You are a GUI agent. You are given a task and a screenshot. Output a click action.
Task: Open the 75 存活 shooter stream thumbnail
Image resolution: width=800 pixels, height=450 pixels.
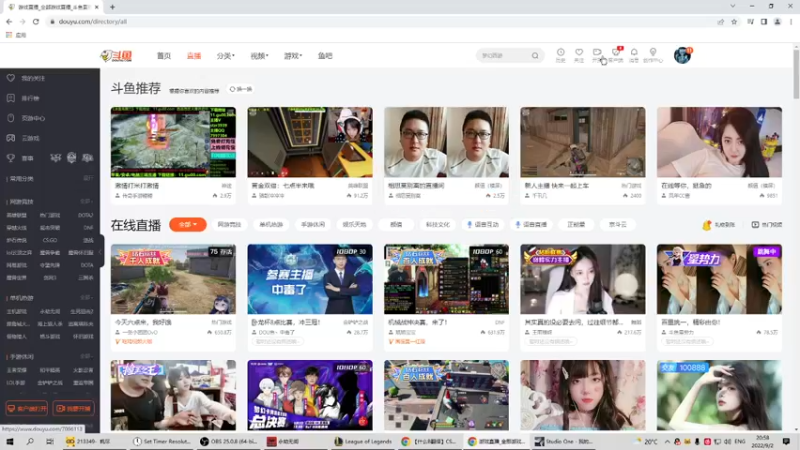tap(173, 279)
